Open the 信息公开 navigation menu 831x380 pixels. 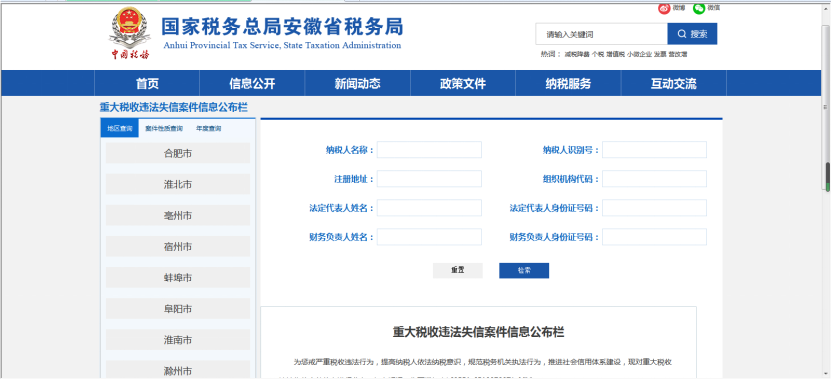[252, 83]
